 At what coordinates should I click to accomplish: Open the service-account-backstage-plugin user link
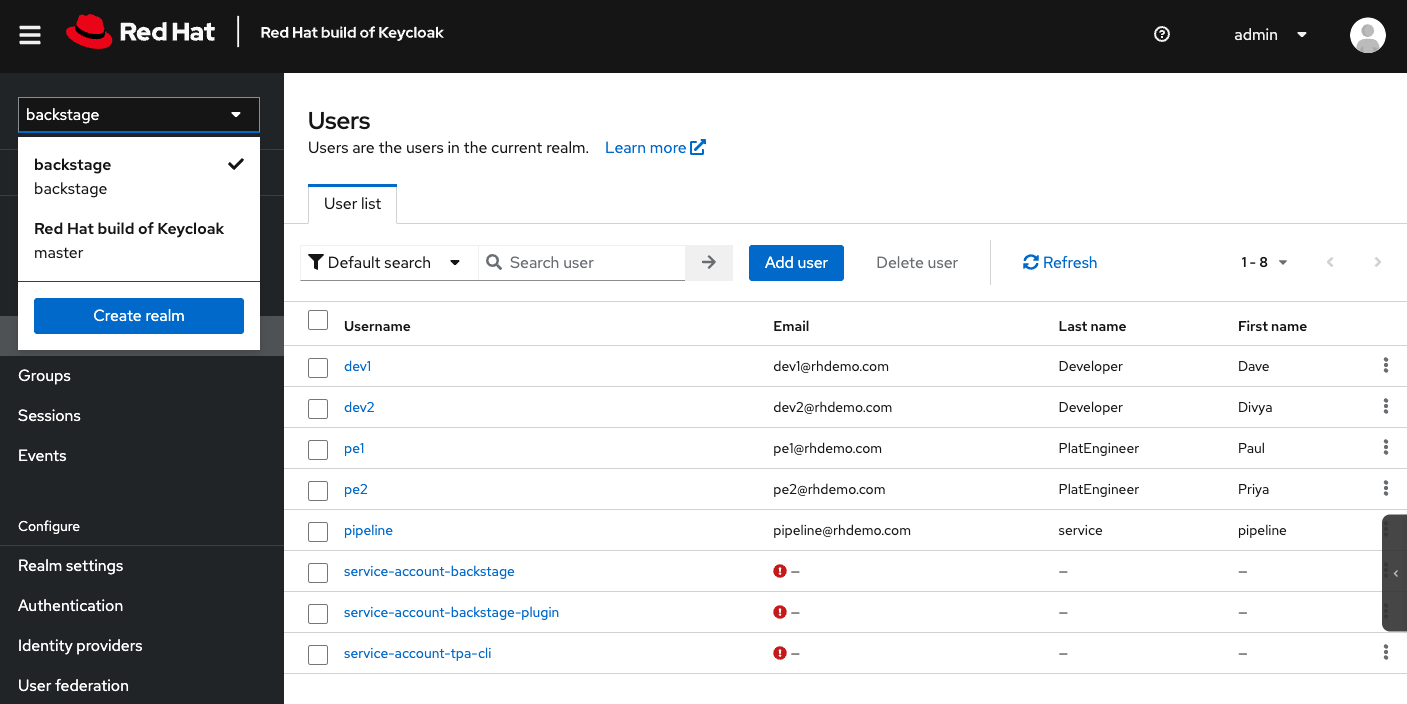point(451,612)
